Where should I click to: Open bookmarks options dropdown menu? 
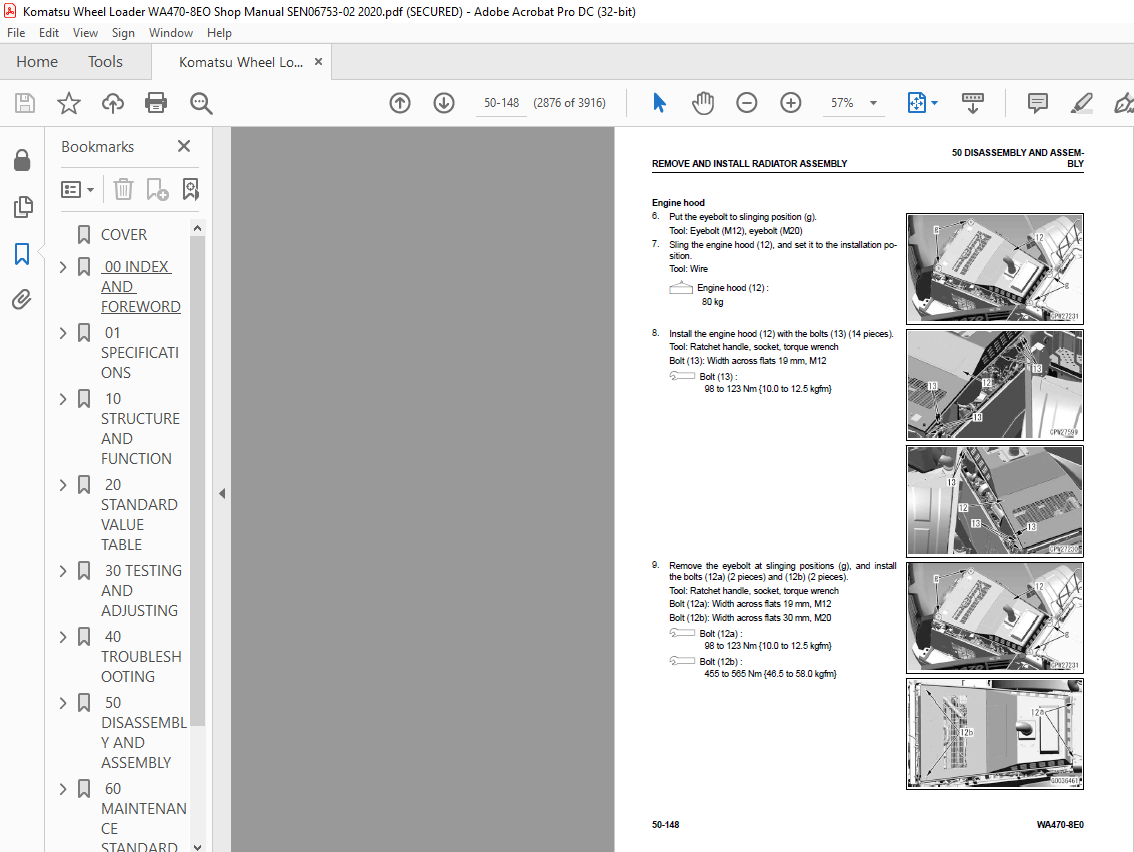pos(77,189)
